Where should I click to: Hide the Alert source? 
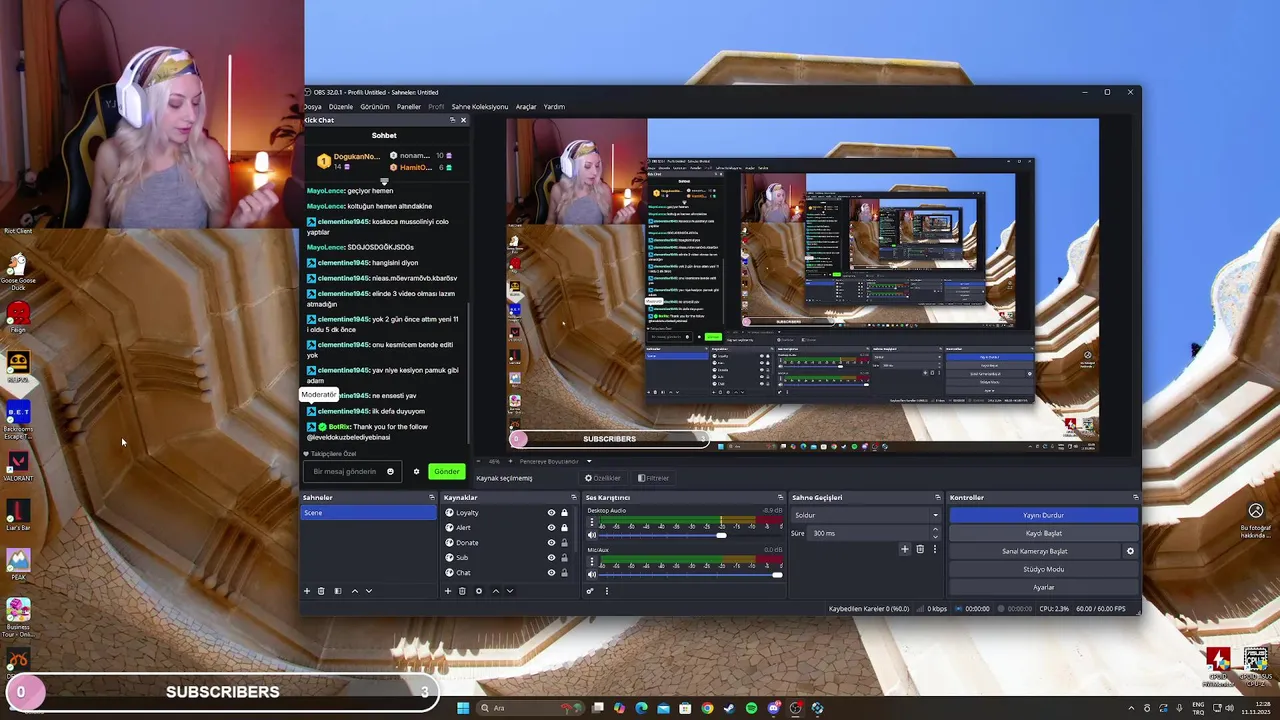click(551, 528)
